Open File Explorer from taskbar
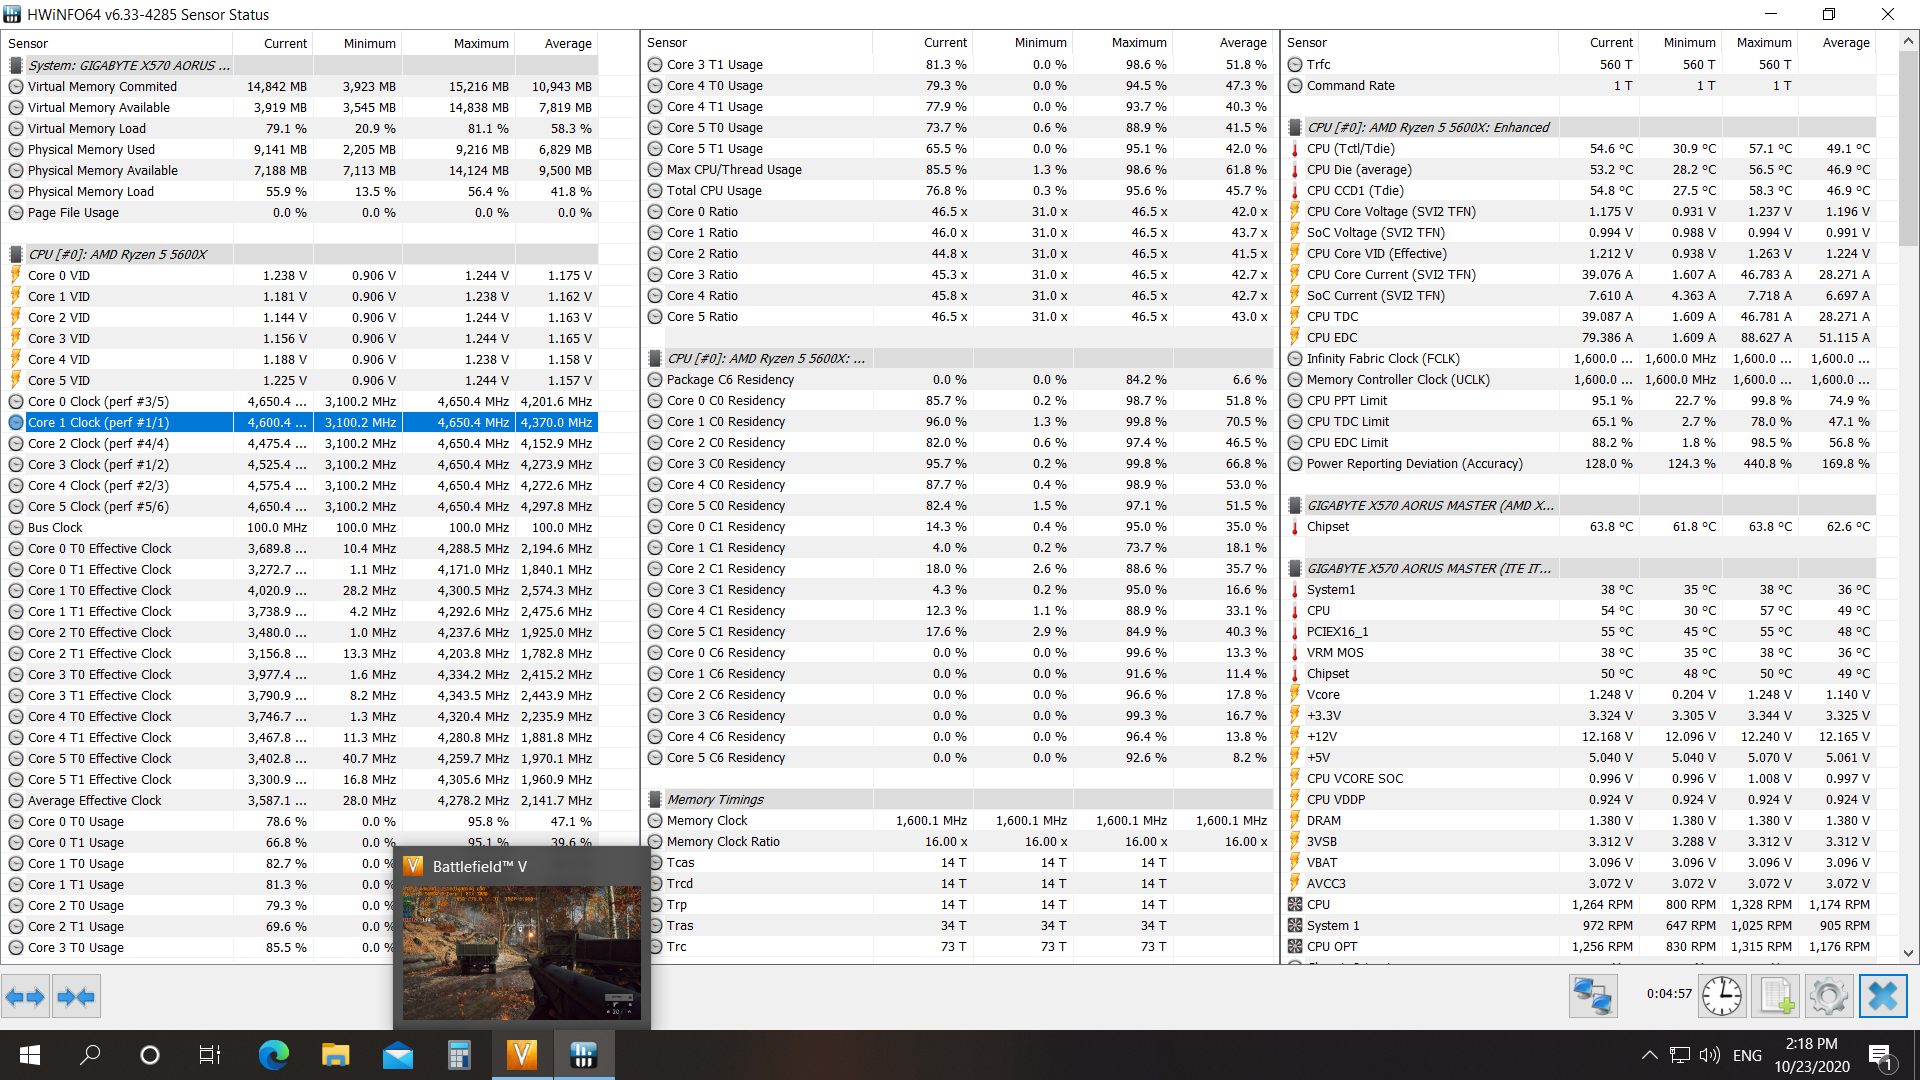Viewport: 1920px width, 1080px height. point(335,1055)
